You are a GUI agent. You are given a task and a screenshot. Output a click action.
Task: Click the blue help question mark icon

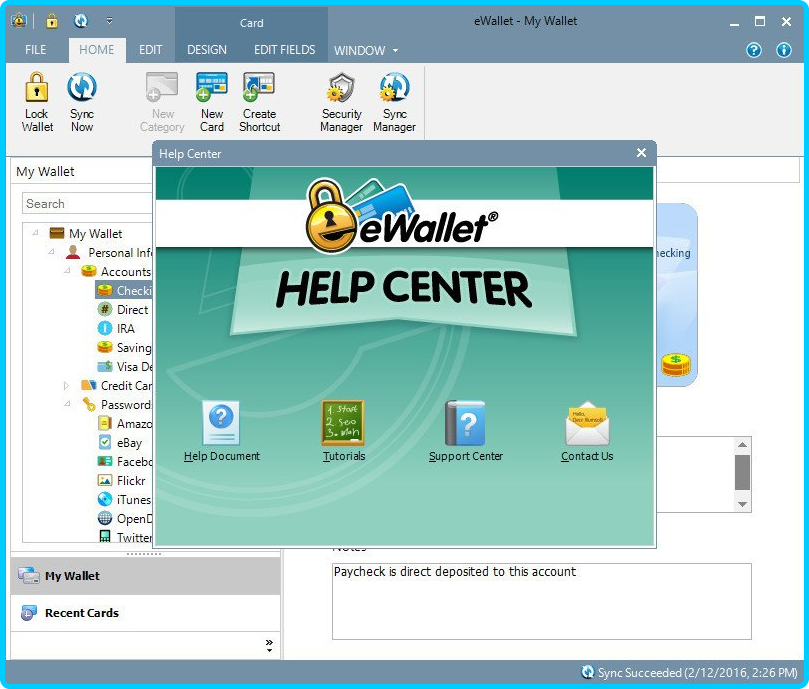[754, 50]
